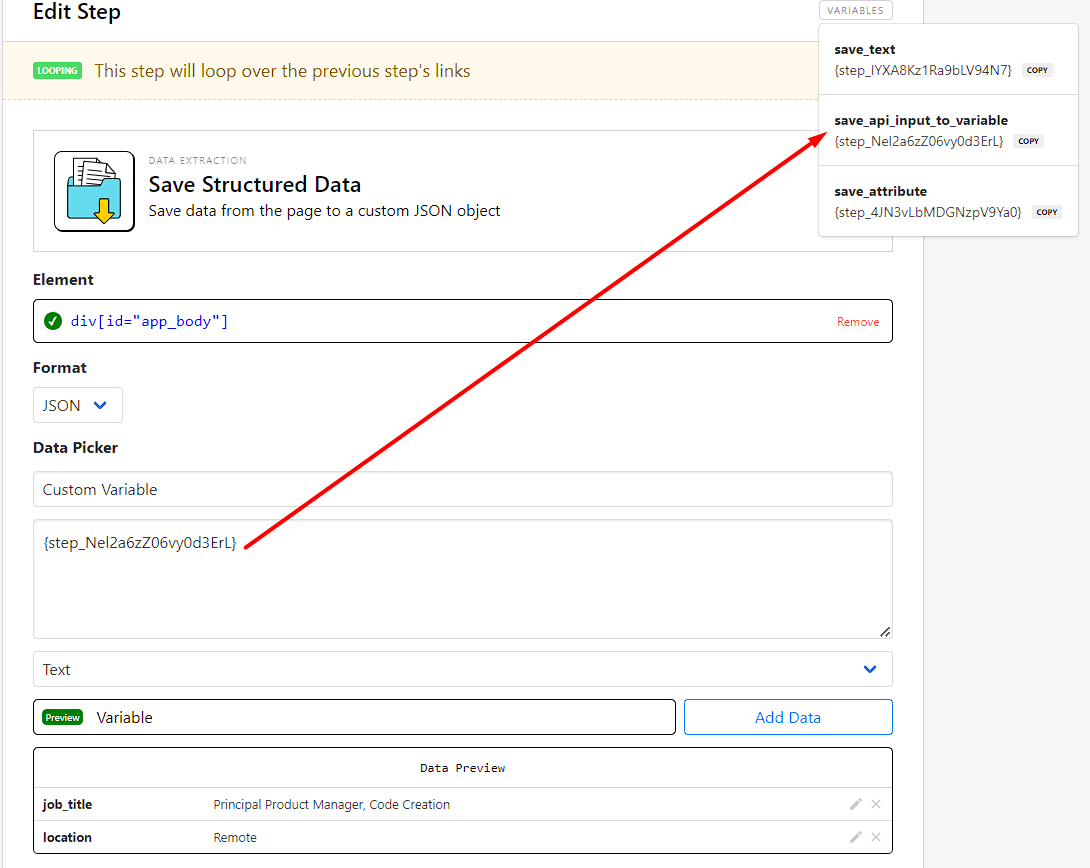The height and width of the screenshot is (868, 1090).
Task: Edit the location row with pencil icon
Action: (856, 837)
